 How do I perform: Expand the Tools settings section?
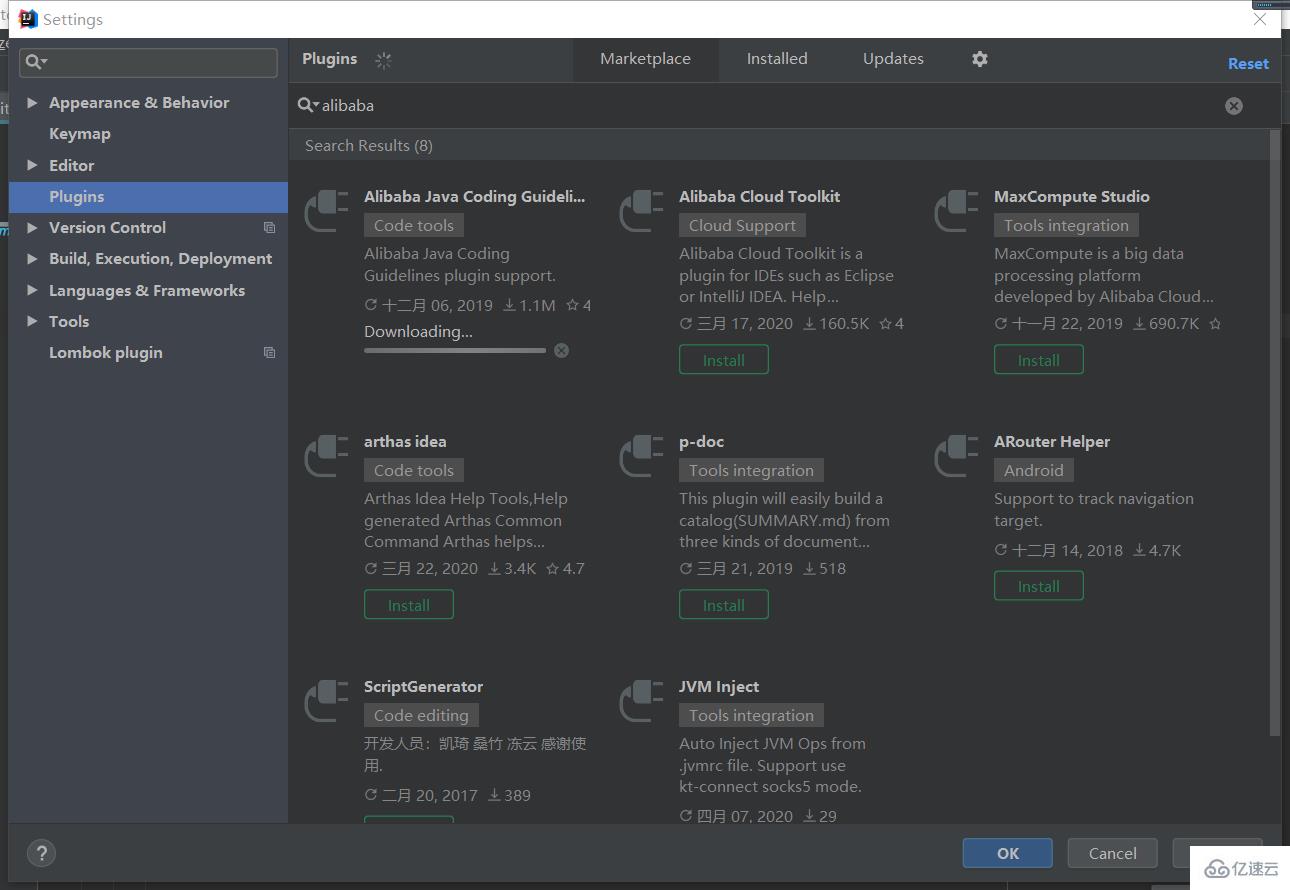click(x=32, y=322)
